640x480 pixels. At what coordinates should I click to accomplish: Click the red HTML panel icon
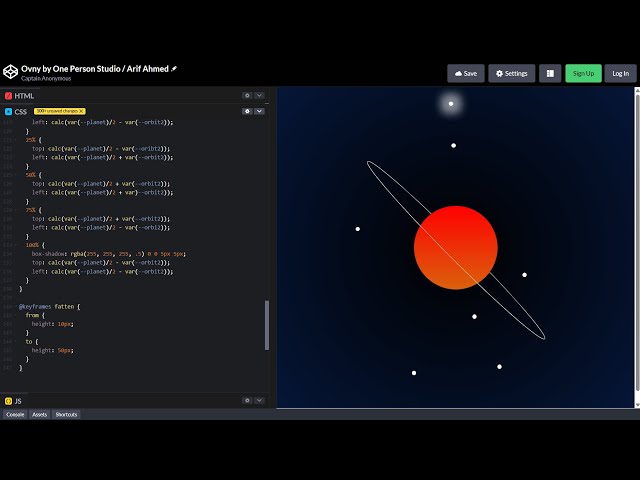pos(8,96)
